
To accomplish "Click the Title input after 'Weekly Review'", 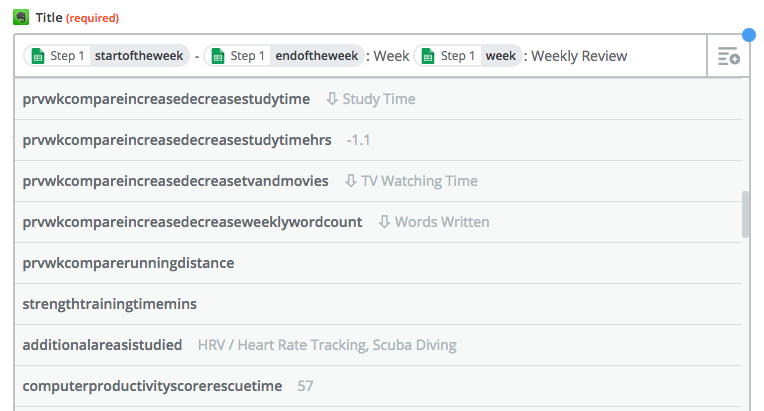I will (x=665, y=57).
